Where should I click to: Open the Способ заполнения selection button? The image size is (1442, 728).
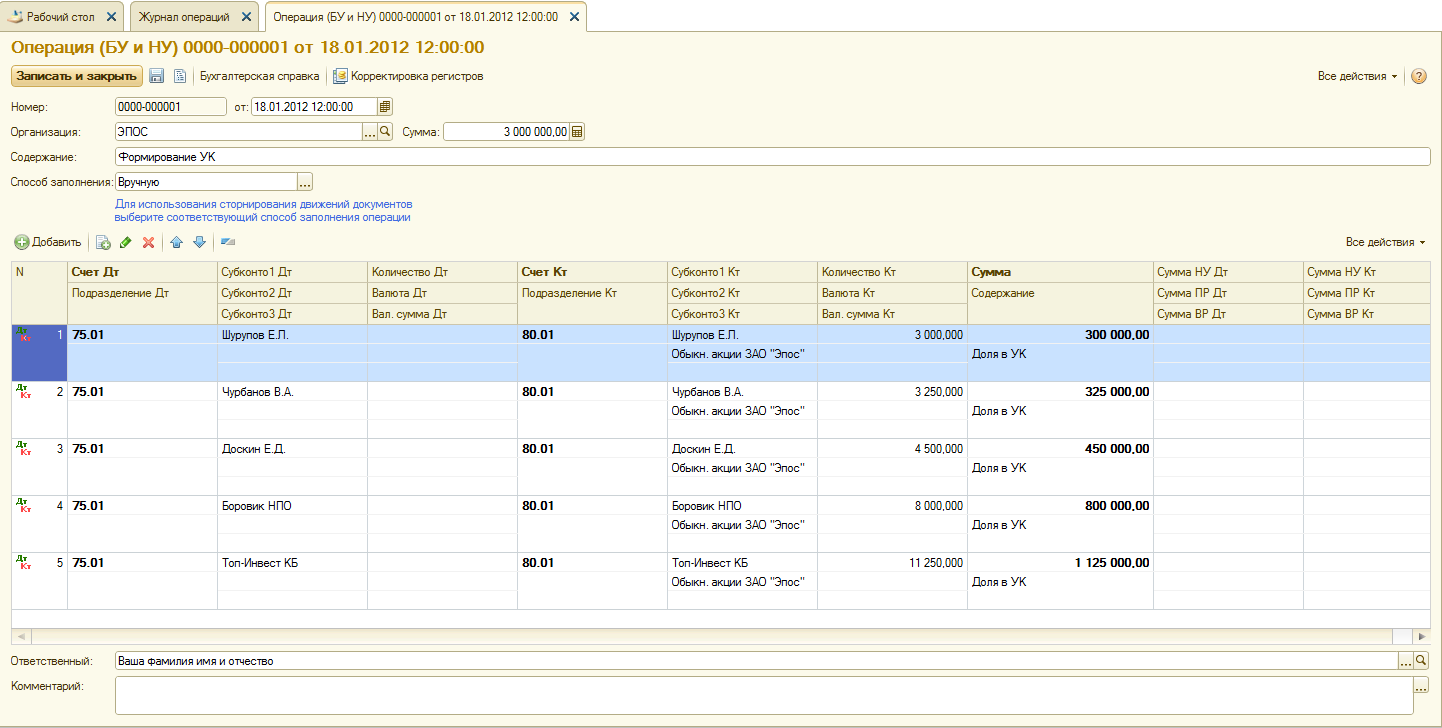tap(305, 182)
